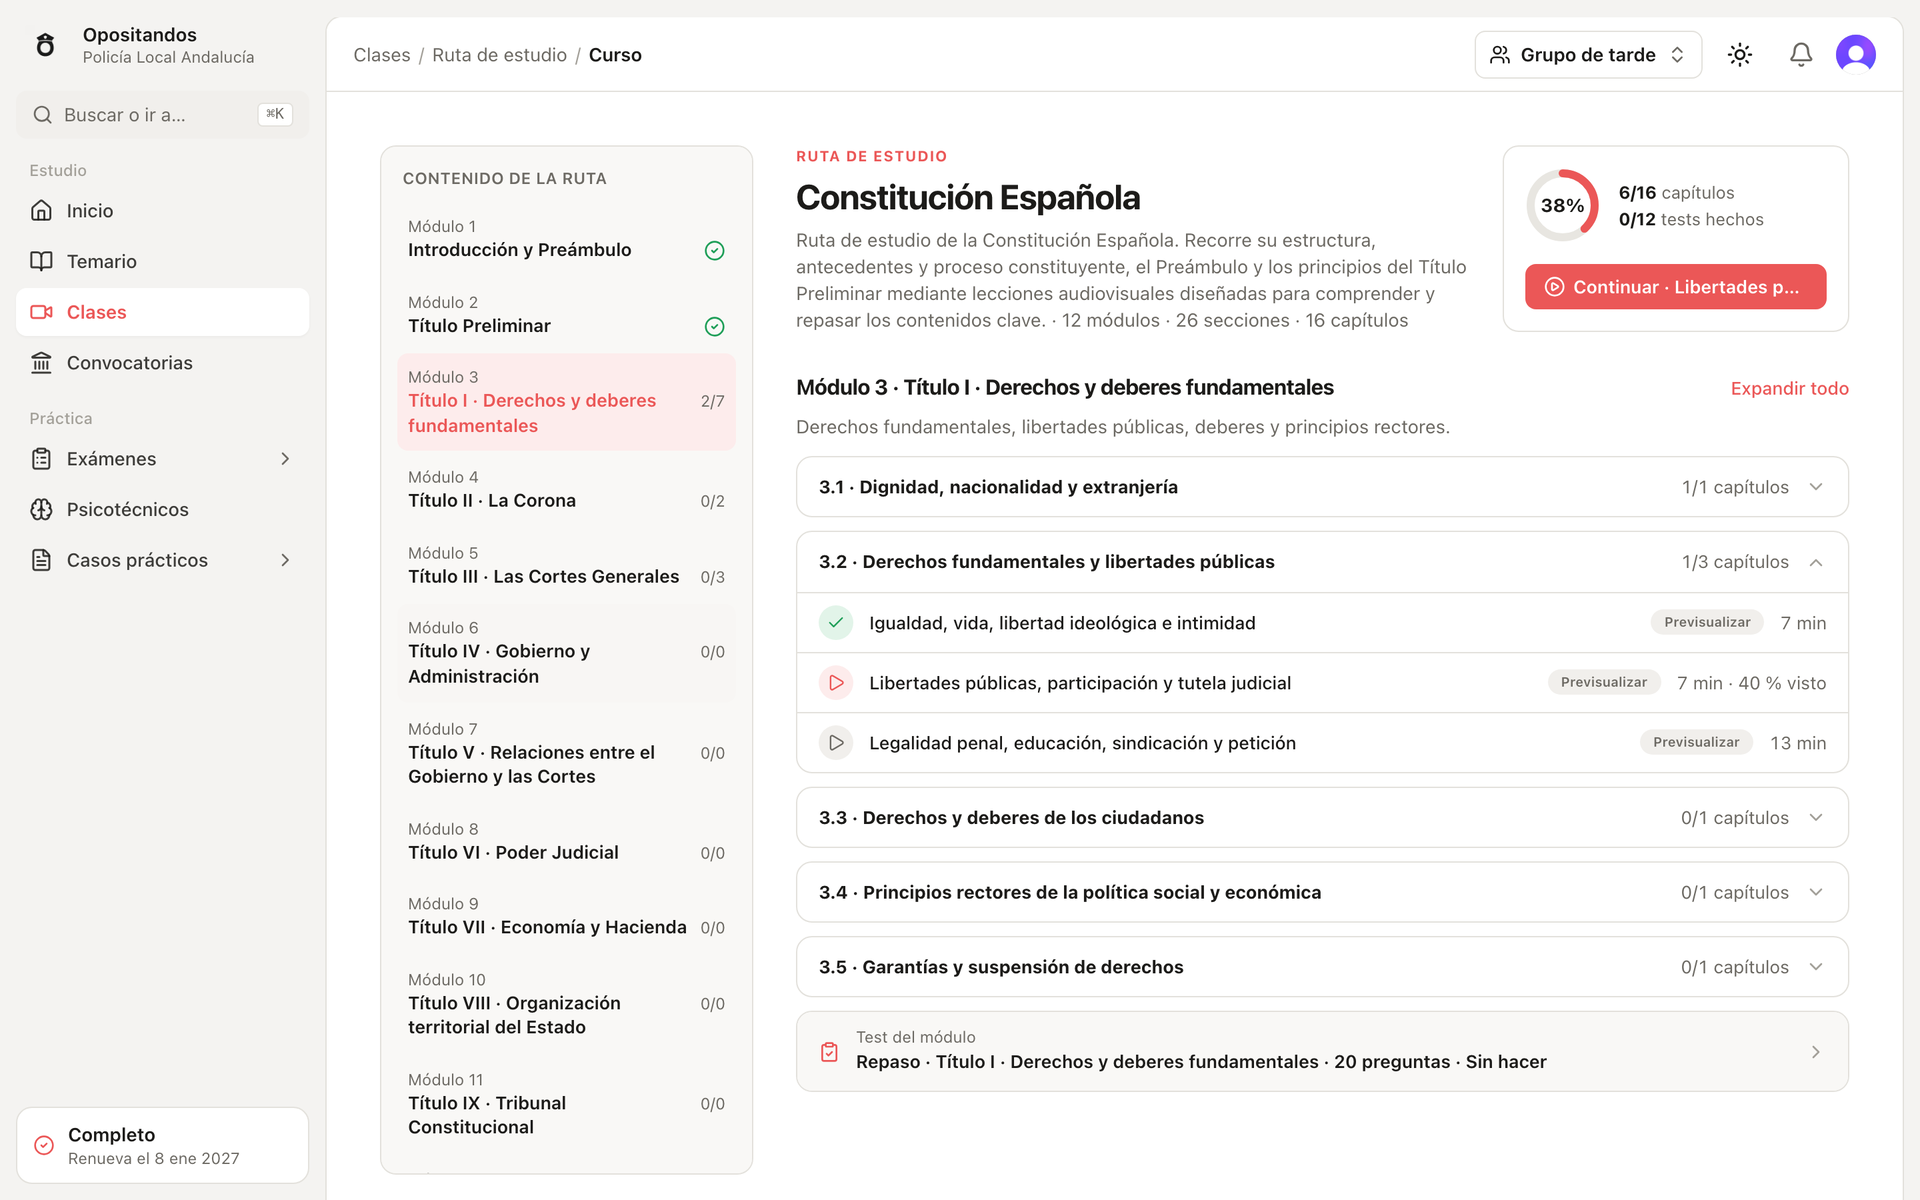Open Test del módulo chevron arrow

tap(1816, 1052)
